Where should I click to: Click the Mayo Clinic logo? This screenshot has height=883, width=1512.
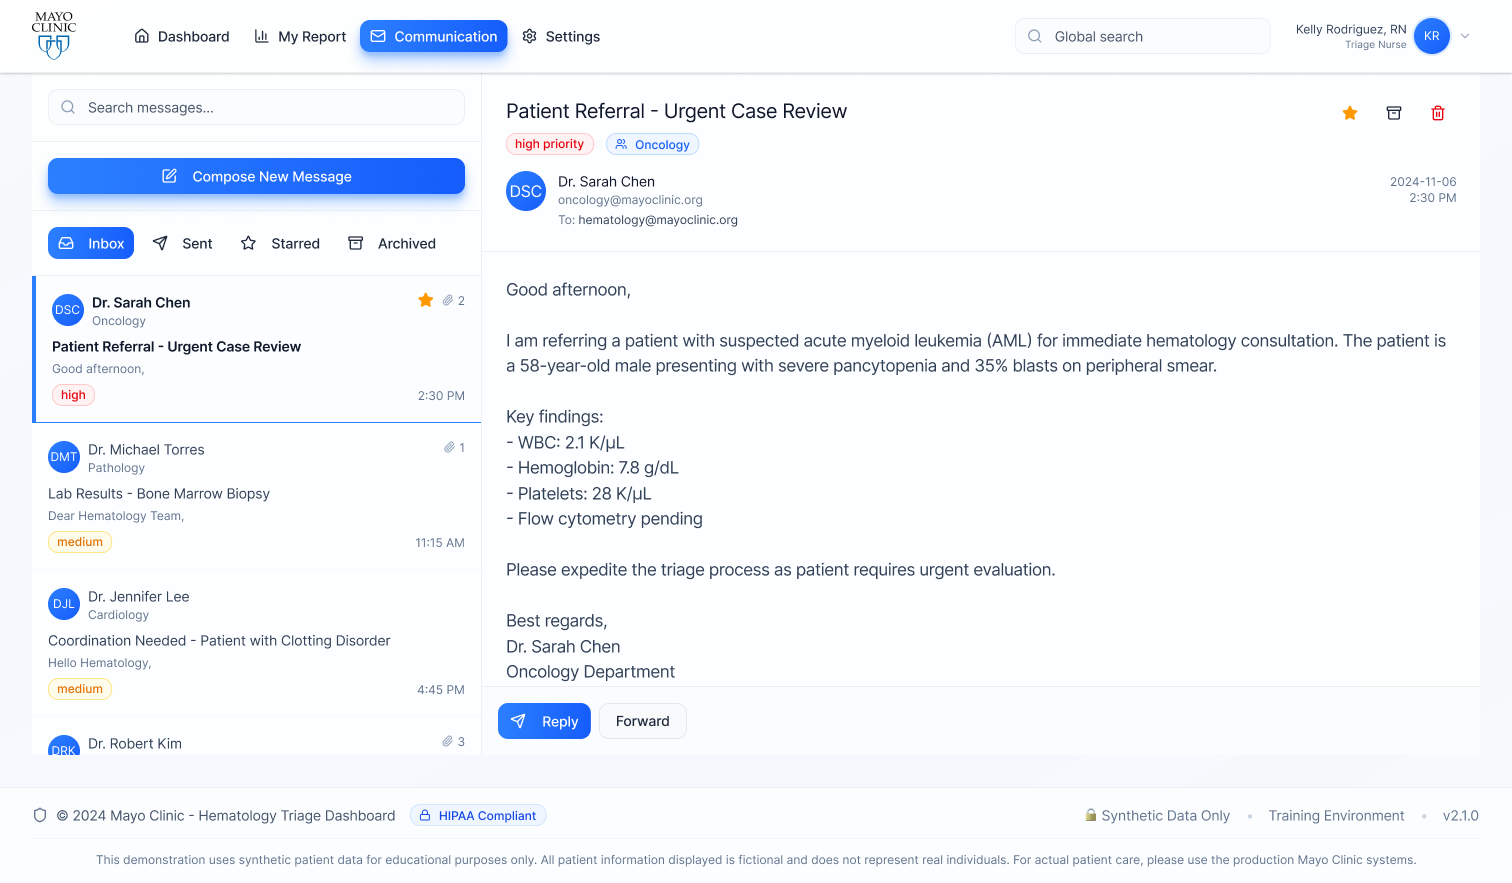coord(54,36)
